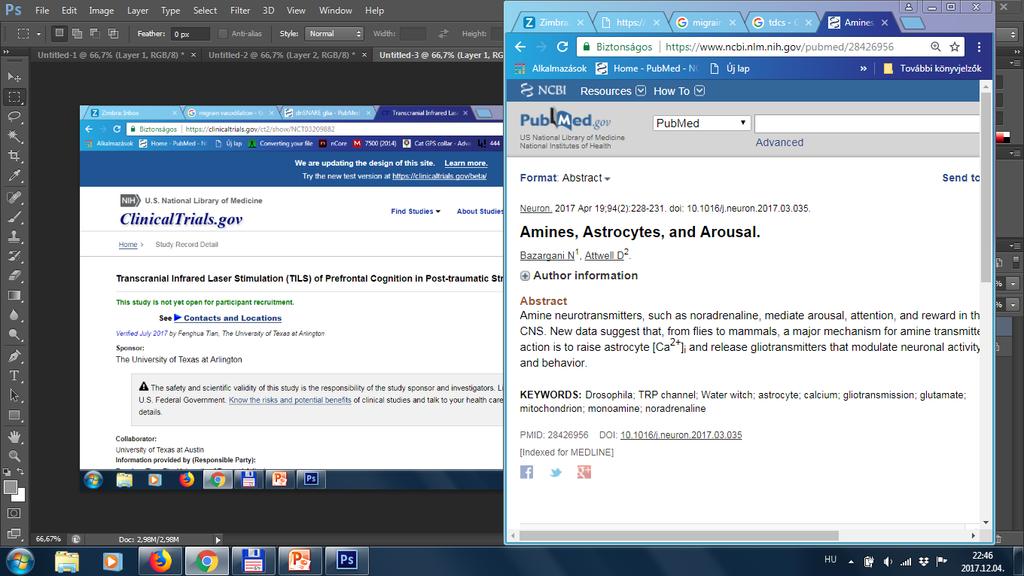Open the PubMed database dropdown

[x=701, y=123]
